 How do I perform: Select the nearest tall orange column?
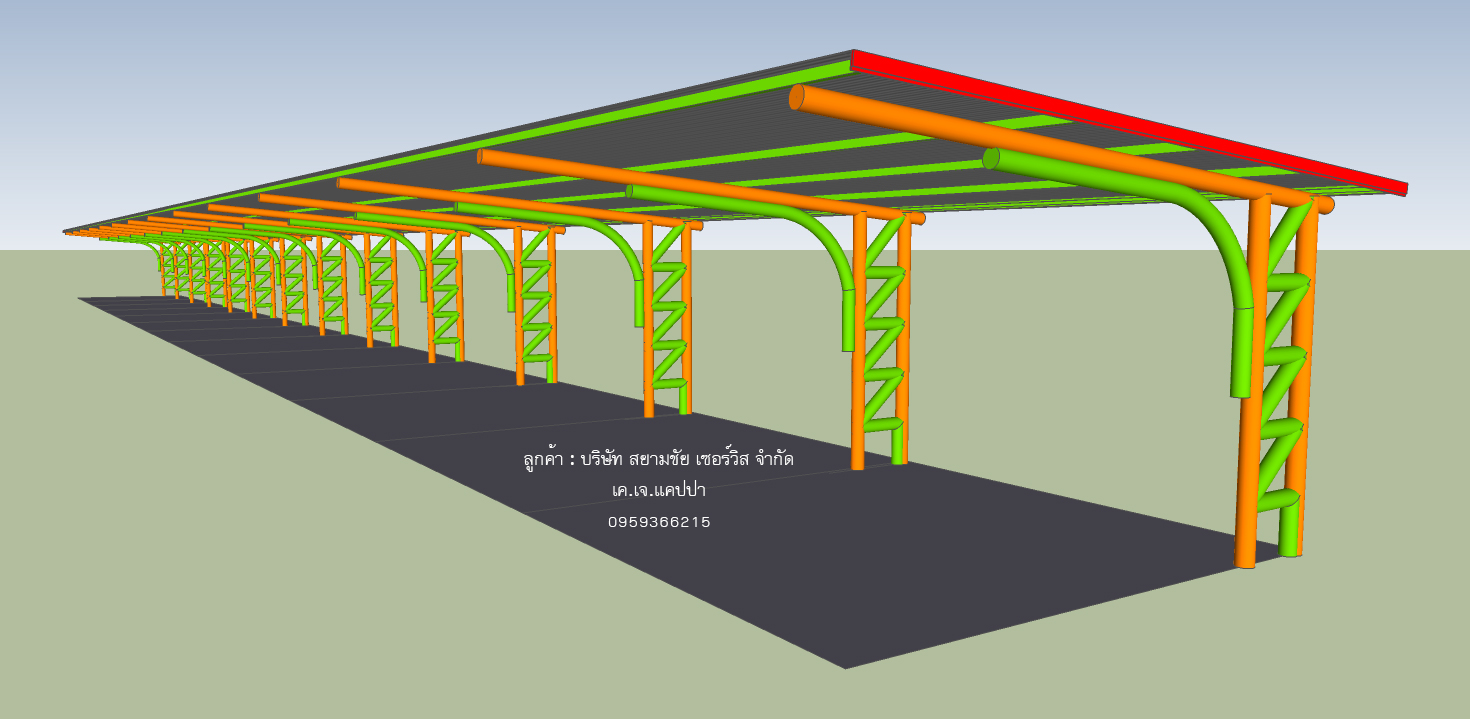tap(1250, 400)
